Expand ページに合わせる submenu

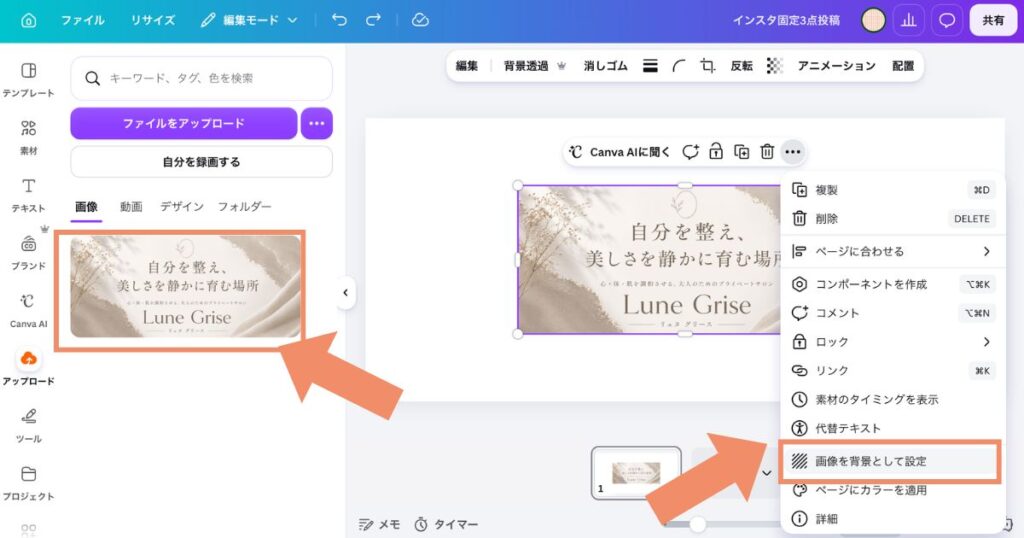(x=893, y=251)
